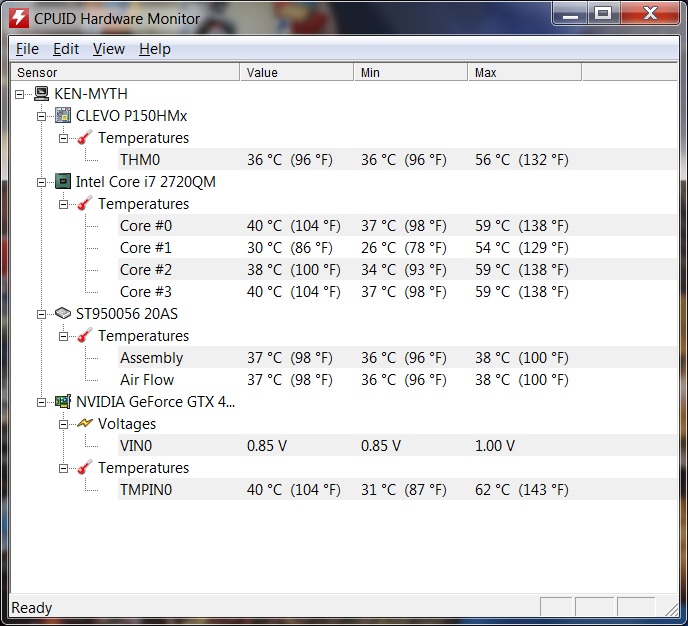
Task: Close the Hardware Monitor window
Action: [x=650, y=14]
